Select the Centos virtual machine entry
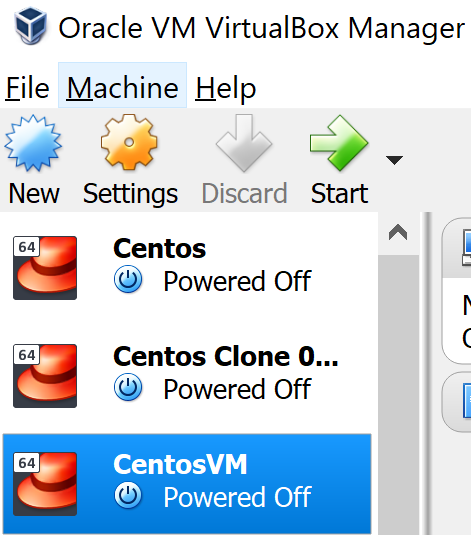Viewport: 471px width, 535px height. pyautogui.click(x=187, y=268)
